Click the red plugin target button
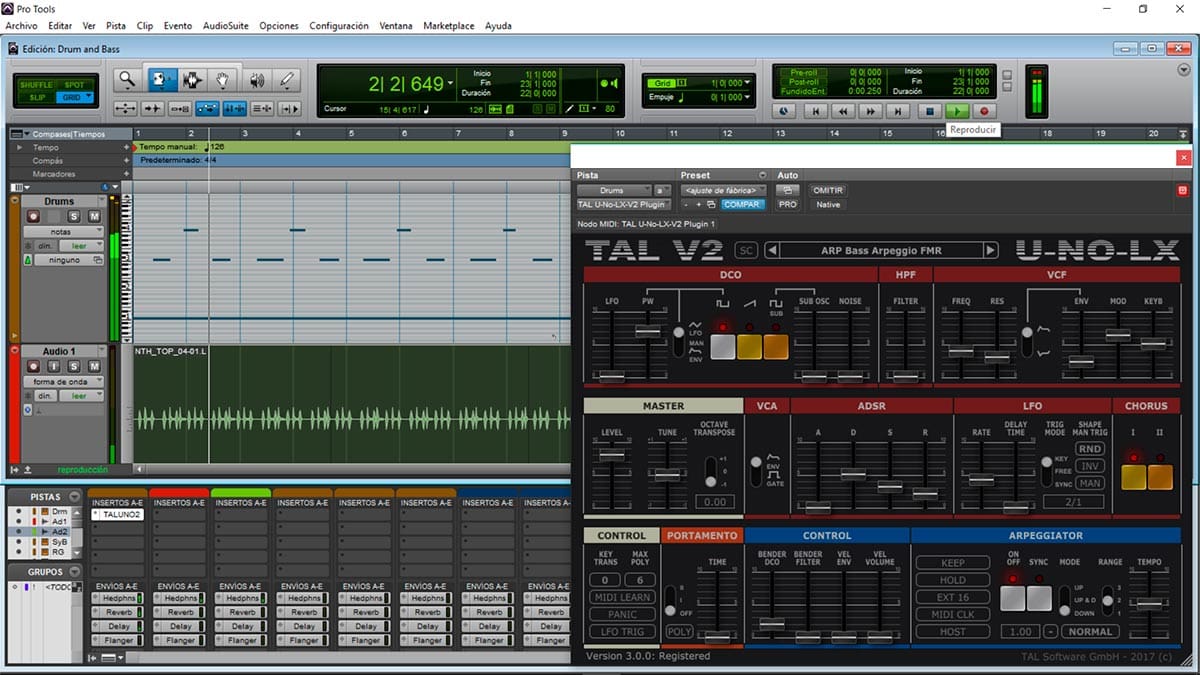 click(x=1183, y=190)
